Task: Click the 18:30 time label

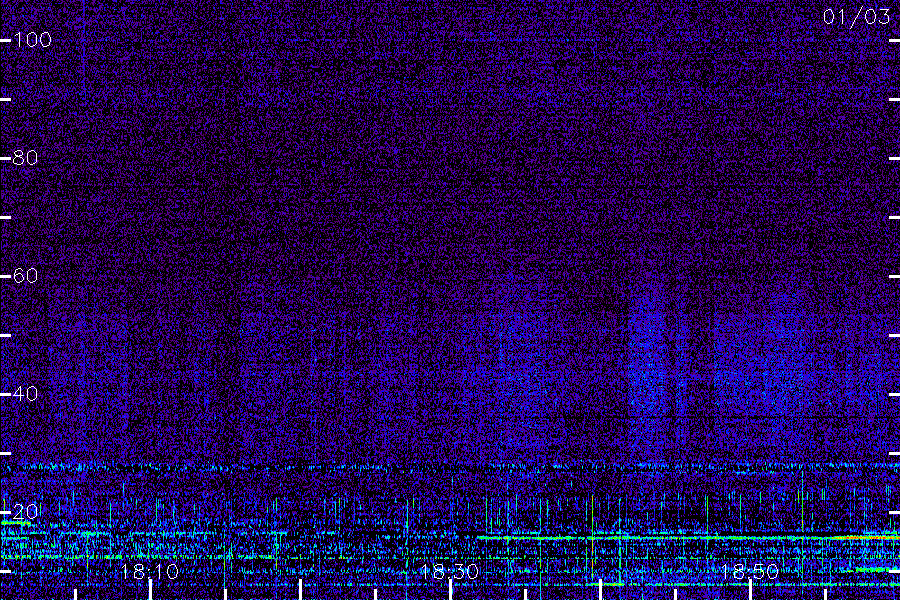Action: tap(449, 571)
